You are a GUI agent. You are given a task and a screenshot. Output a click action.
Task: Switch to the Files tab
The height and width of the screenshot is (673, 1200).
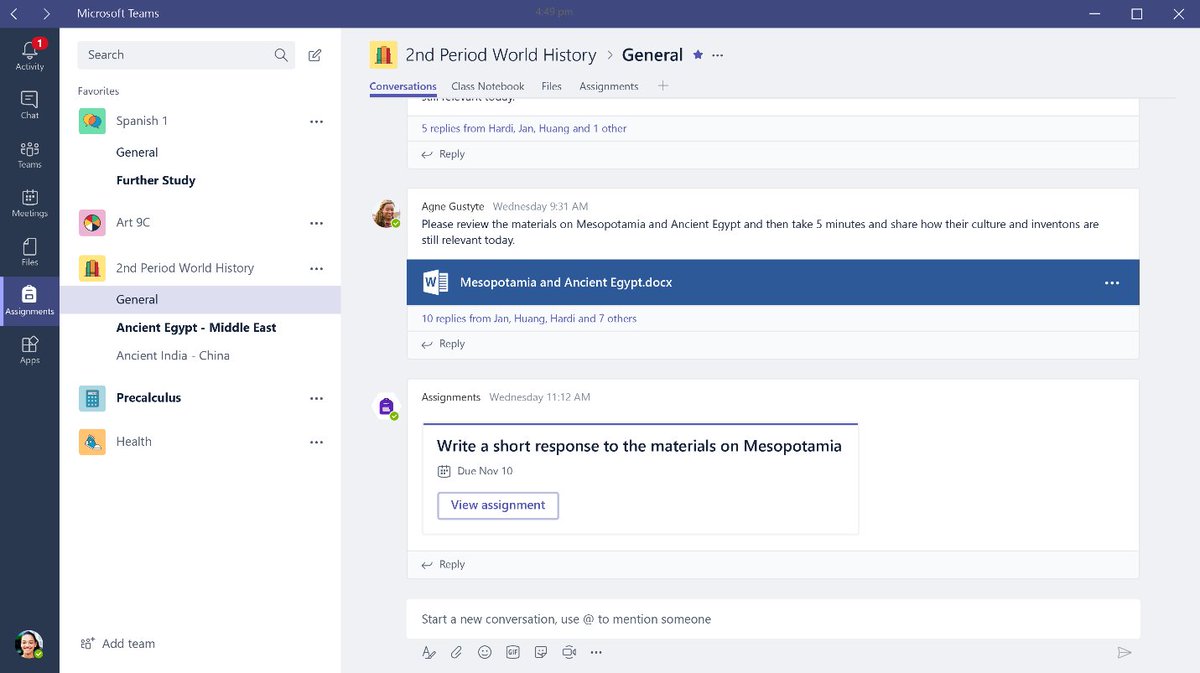point(552,87)
